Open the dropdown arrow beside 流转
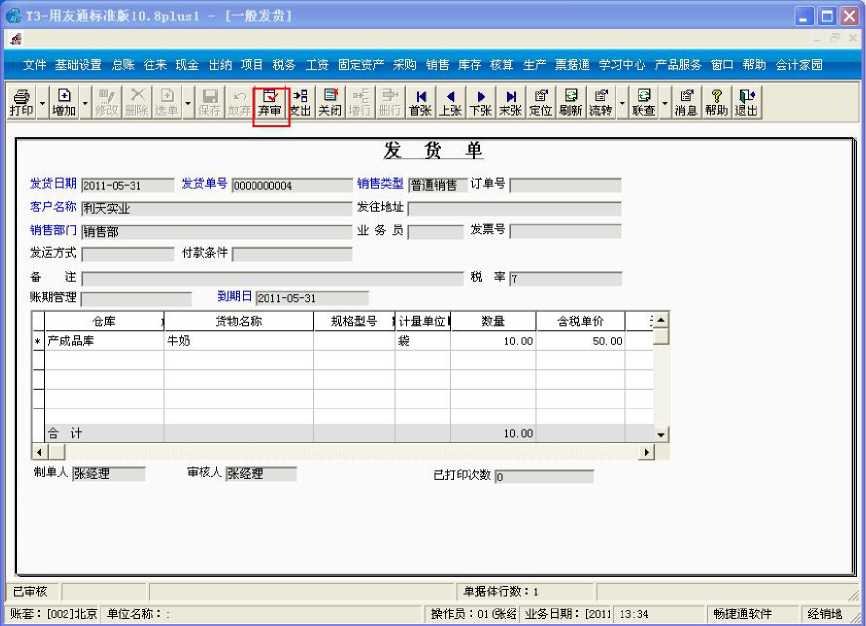Screen dimensions: 866x626 click(622, 103)
